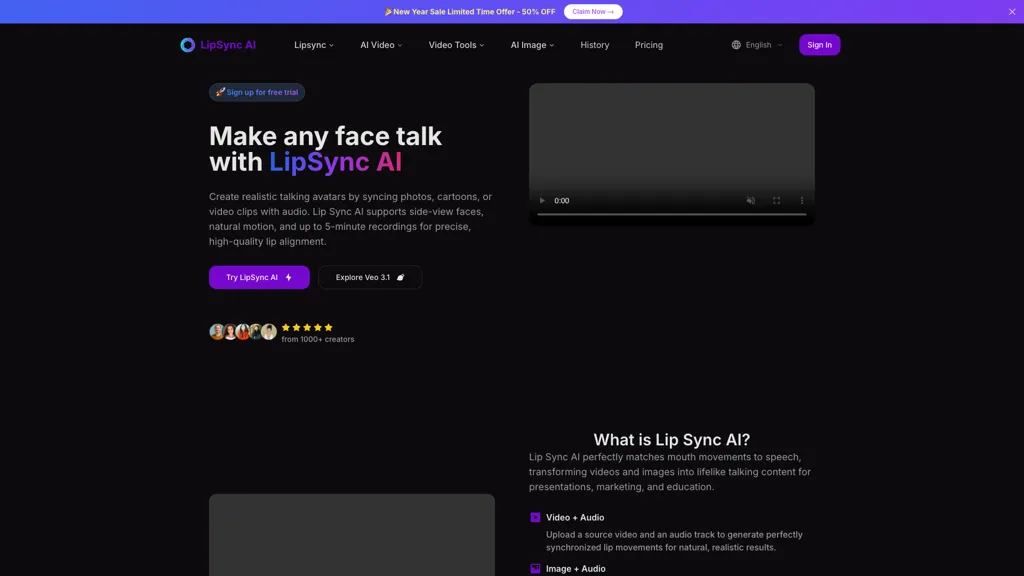The width and height of the screenshot is (1024, 576).
Task: Expand the AI Video menu
Action: [379, 44]
